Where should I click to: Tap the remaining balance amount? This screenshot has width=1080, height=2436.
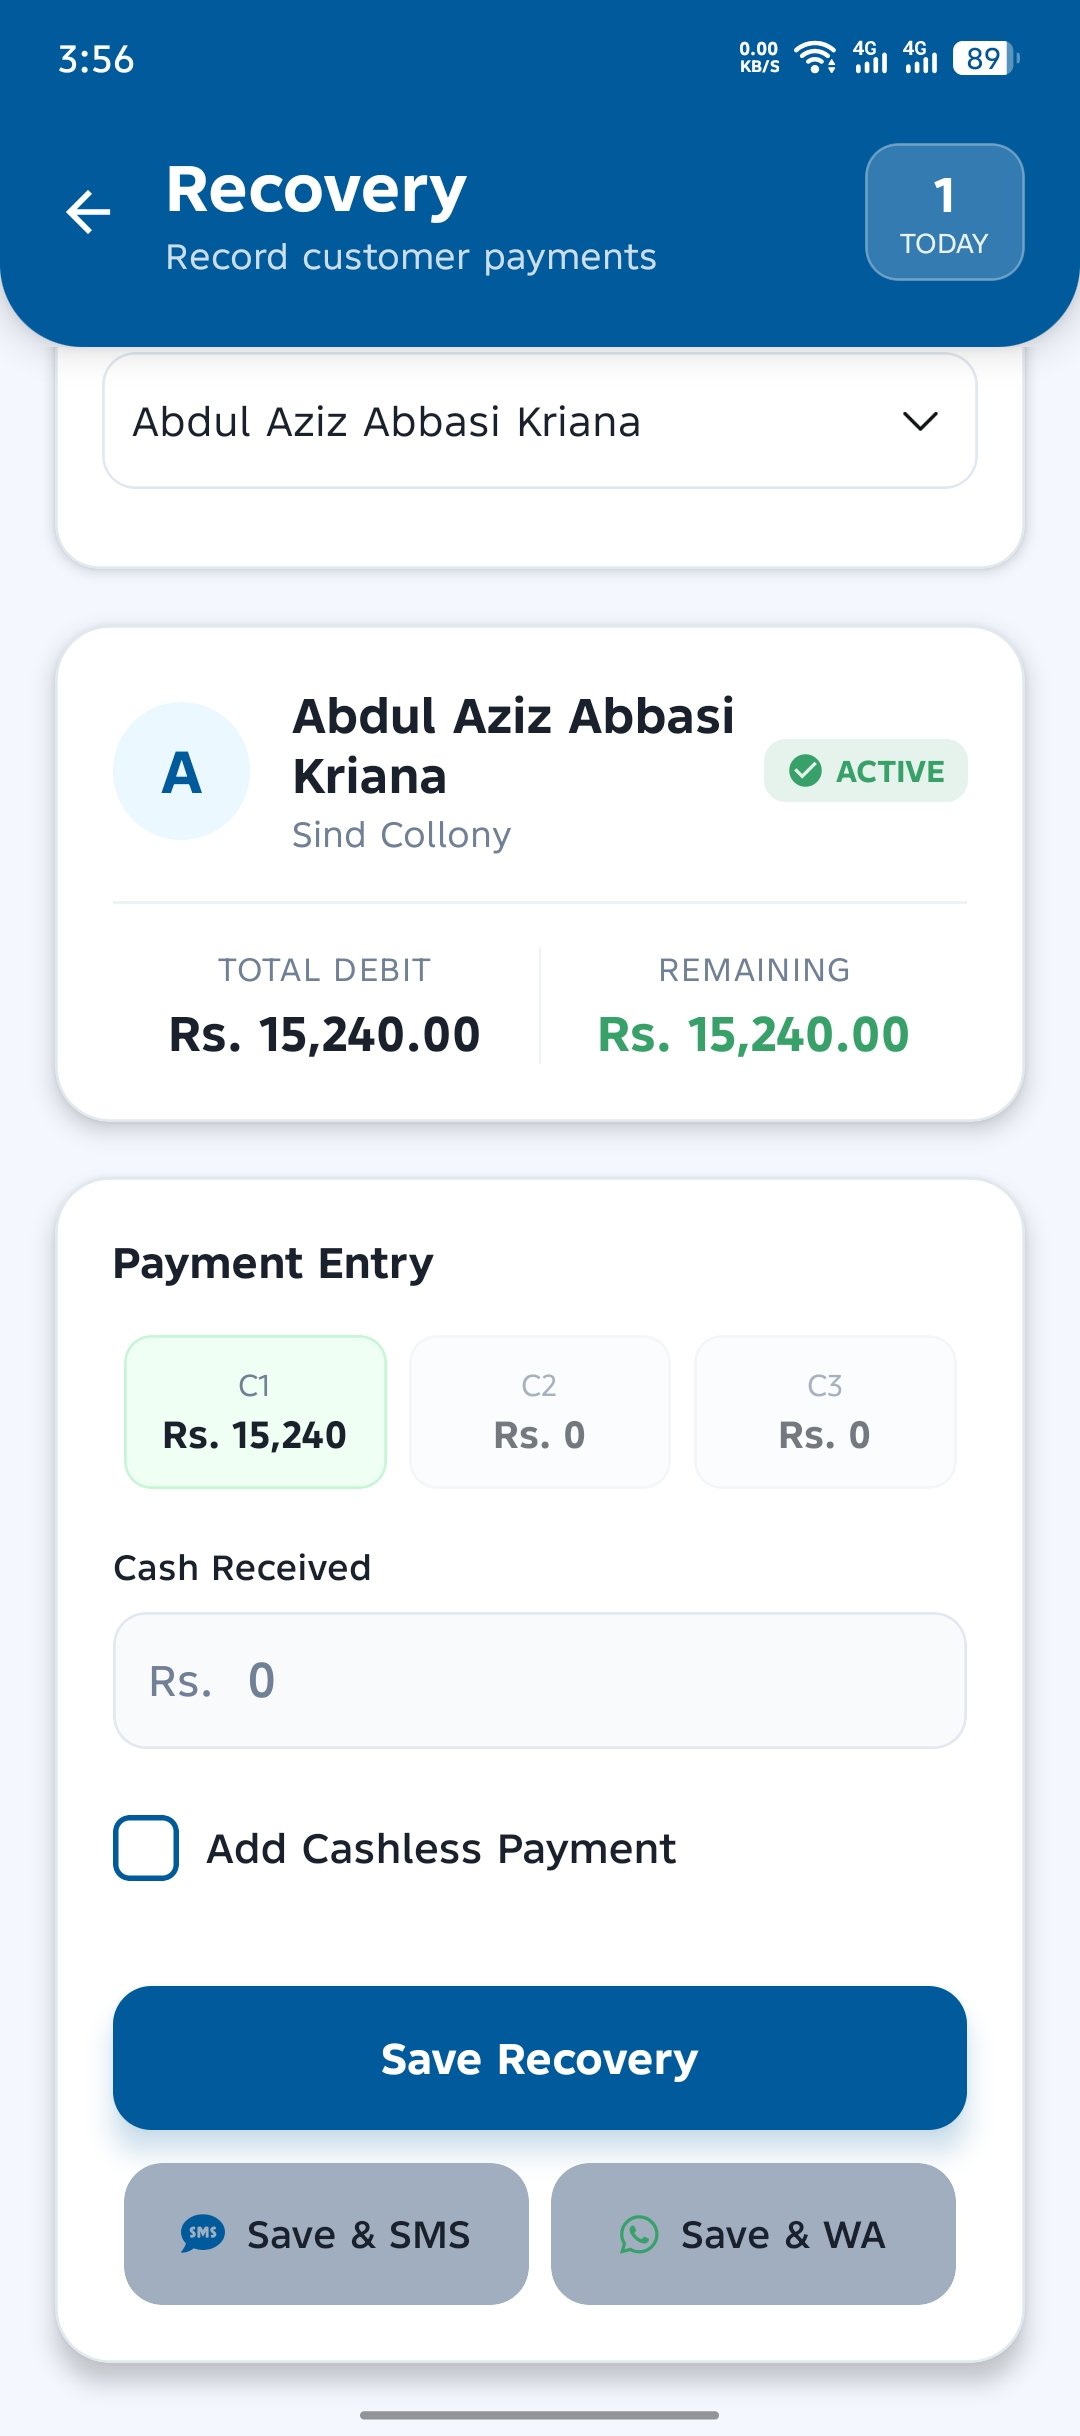click(x=753, y=1034)
